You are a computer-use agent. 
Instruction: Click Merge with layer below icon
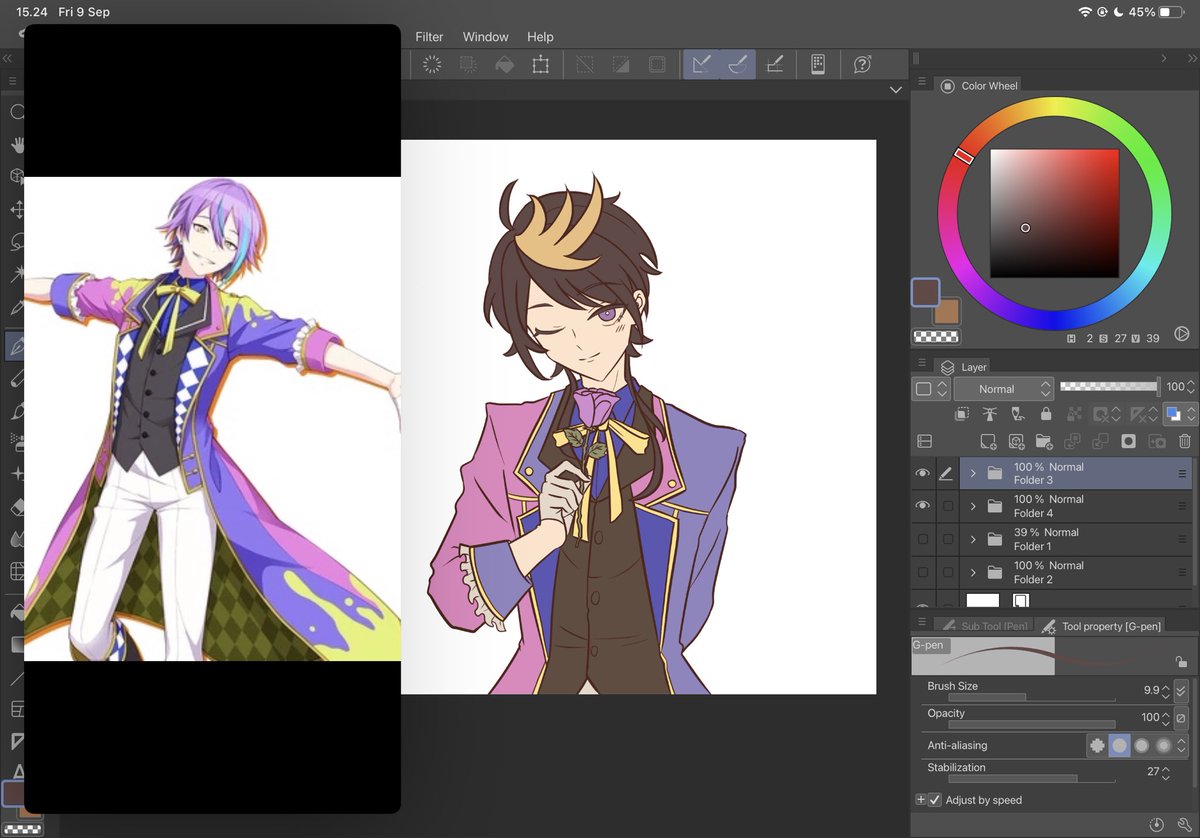tap(1100, 441)
